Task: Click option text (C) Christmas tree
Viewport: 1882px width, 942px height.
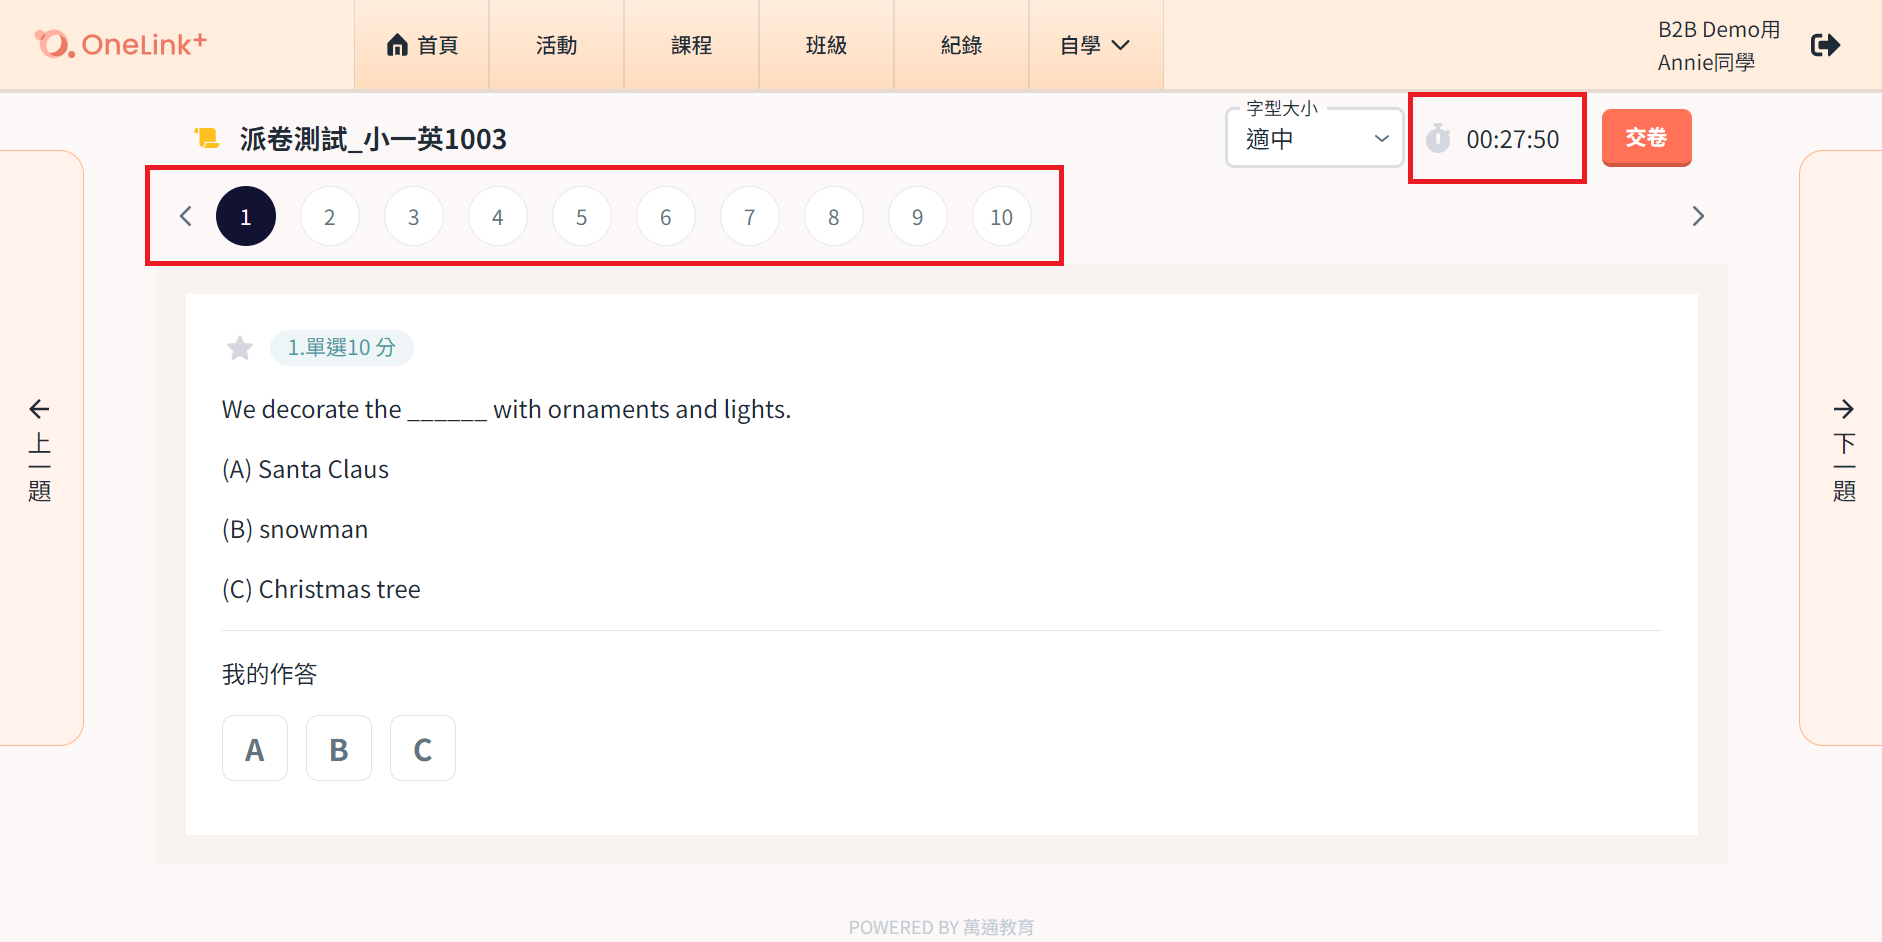Action: click(321, 589)
